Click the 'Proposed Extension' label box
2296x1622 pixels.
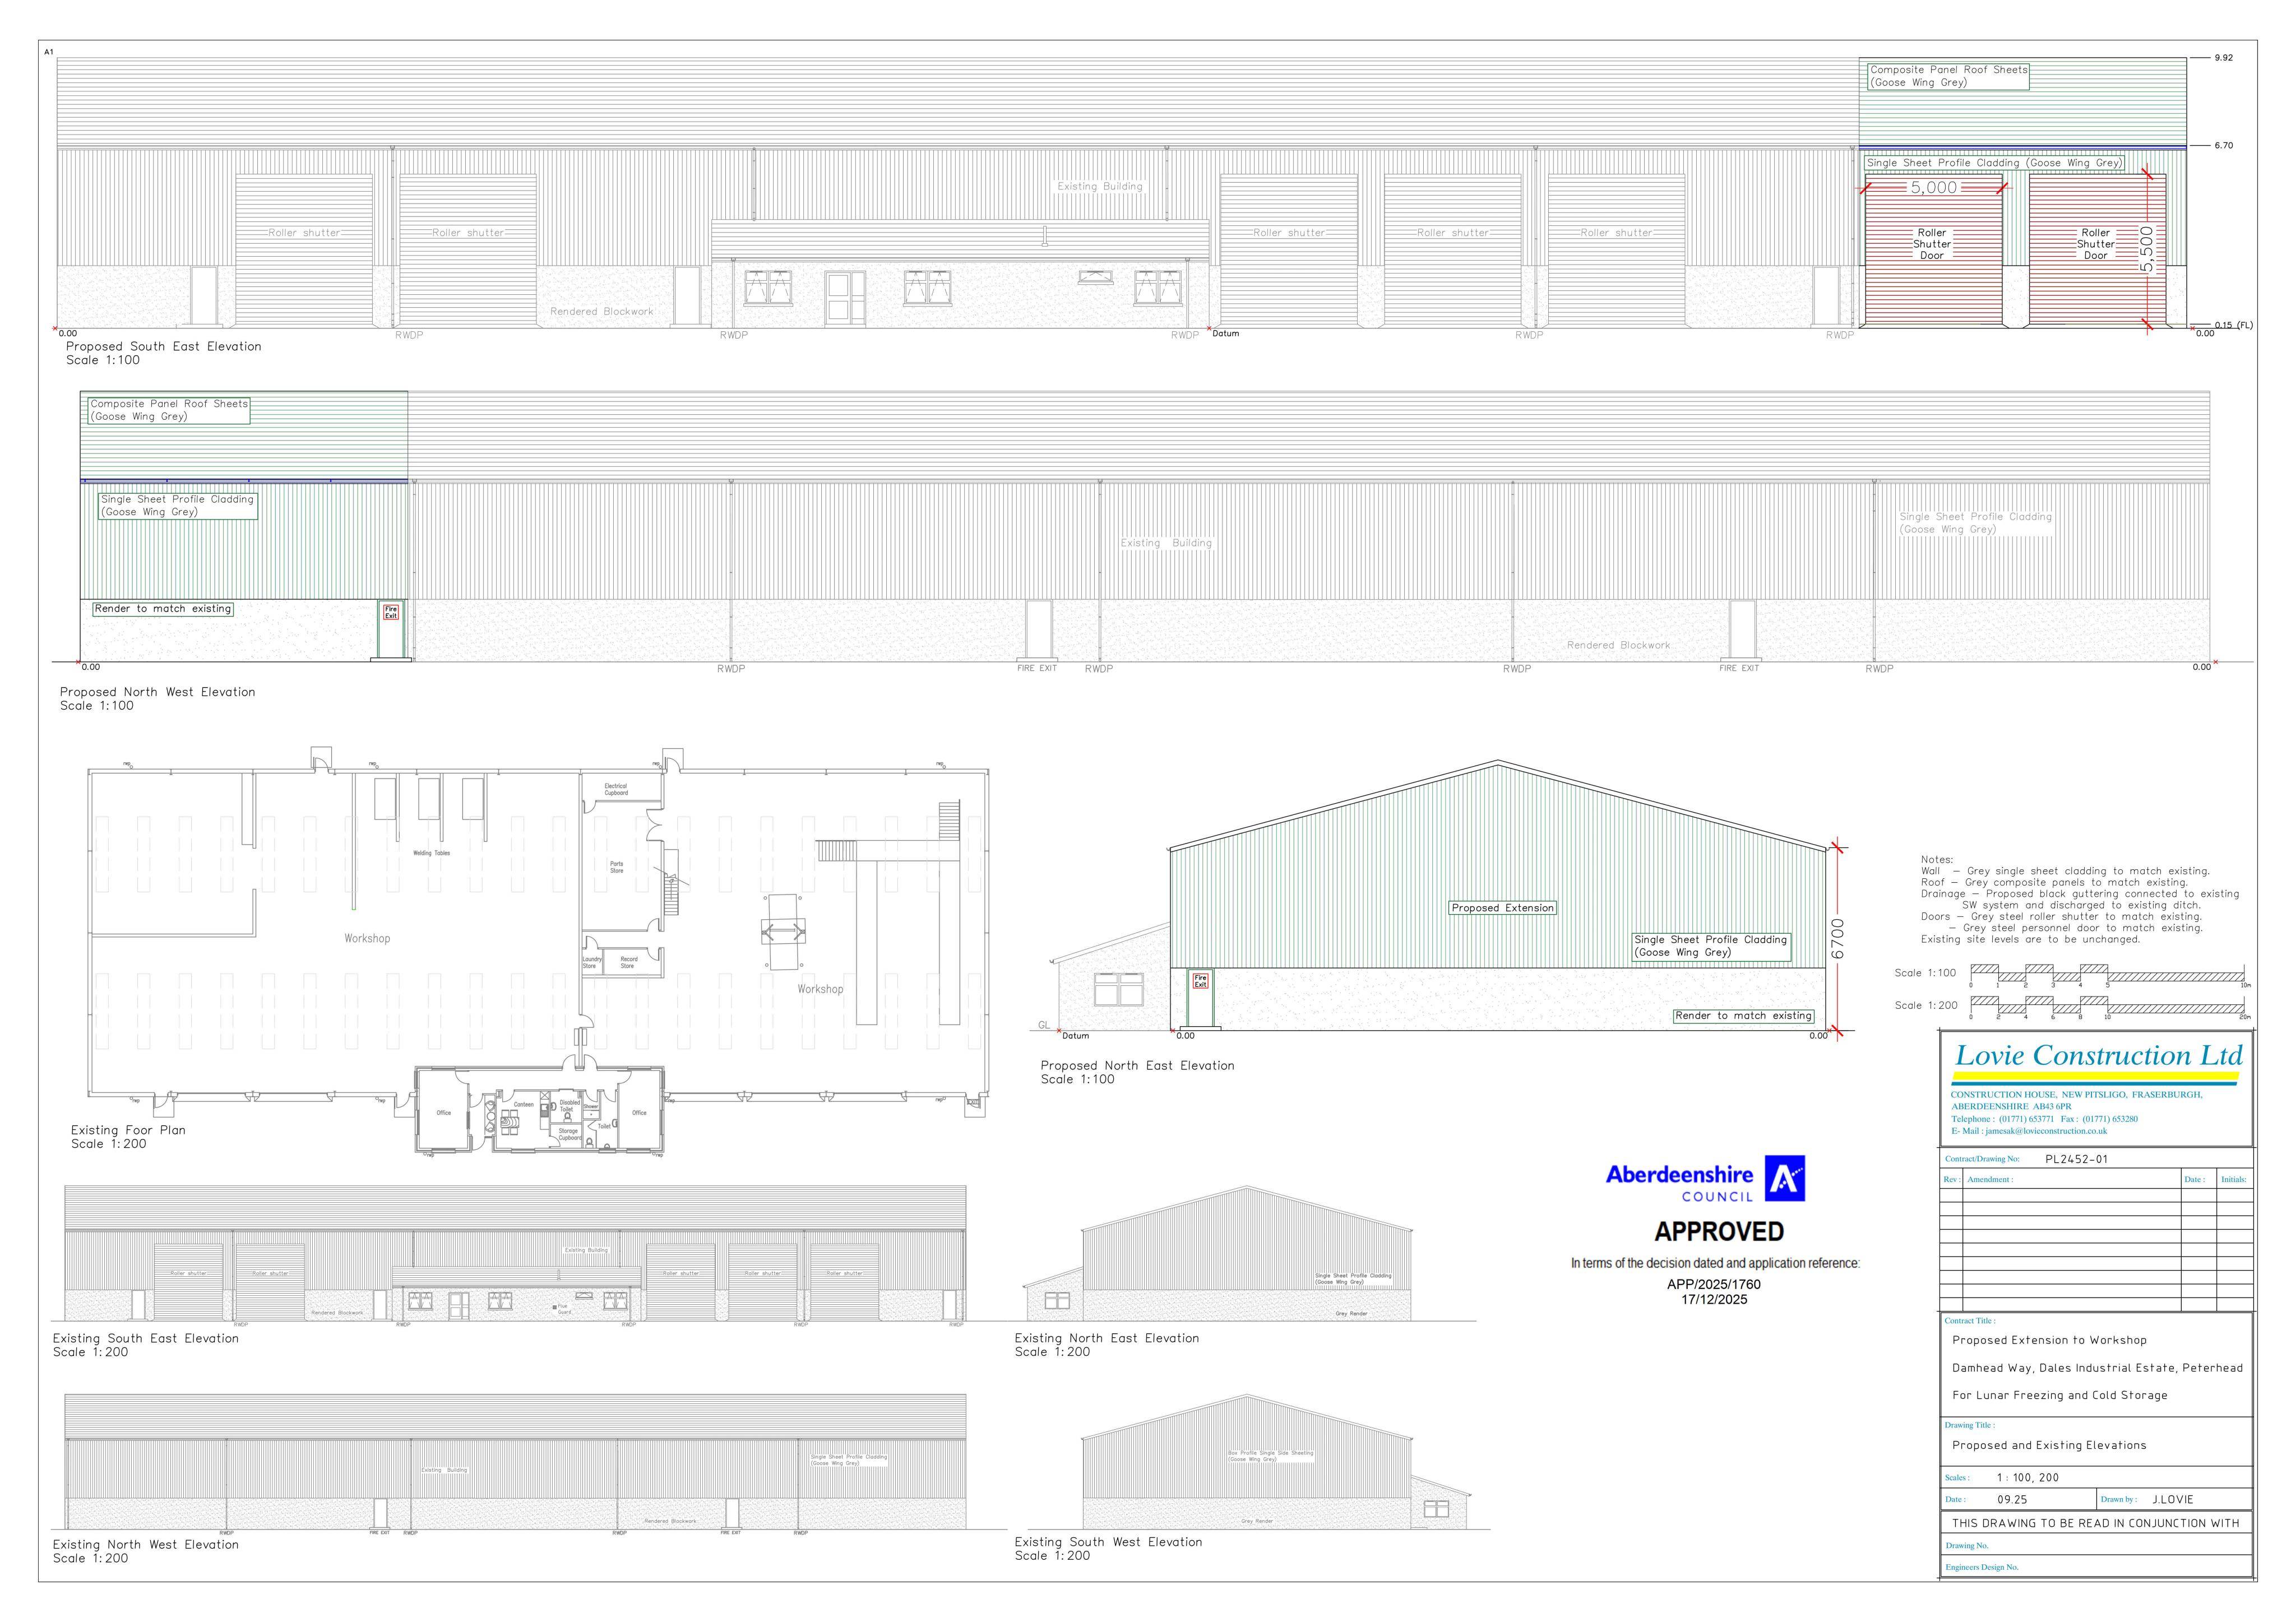pos(1503,909)
